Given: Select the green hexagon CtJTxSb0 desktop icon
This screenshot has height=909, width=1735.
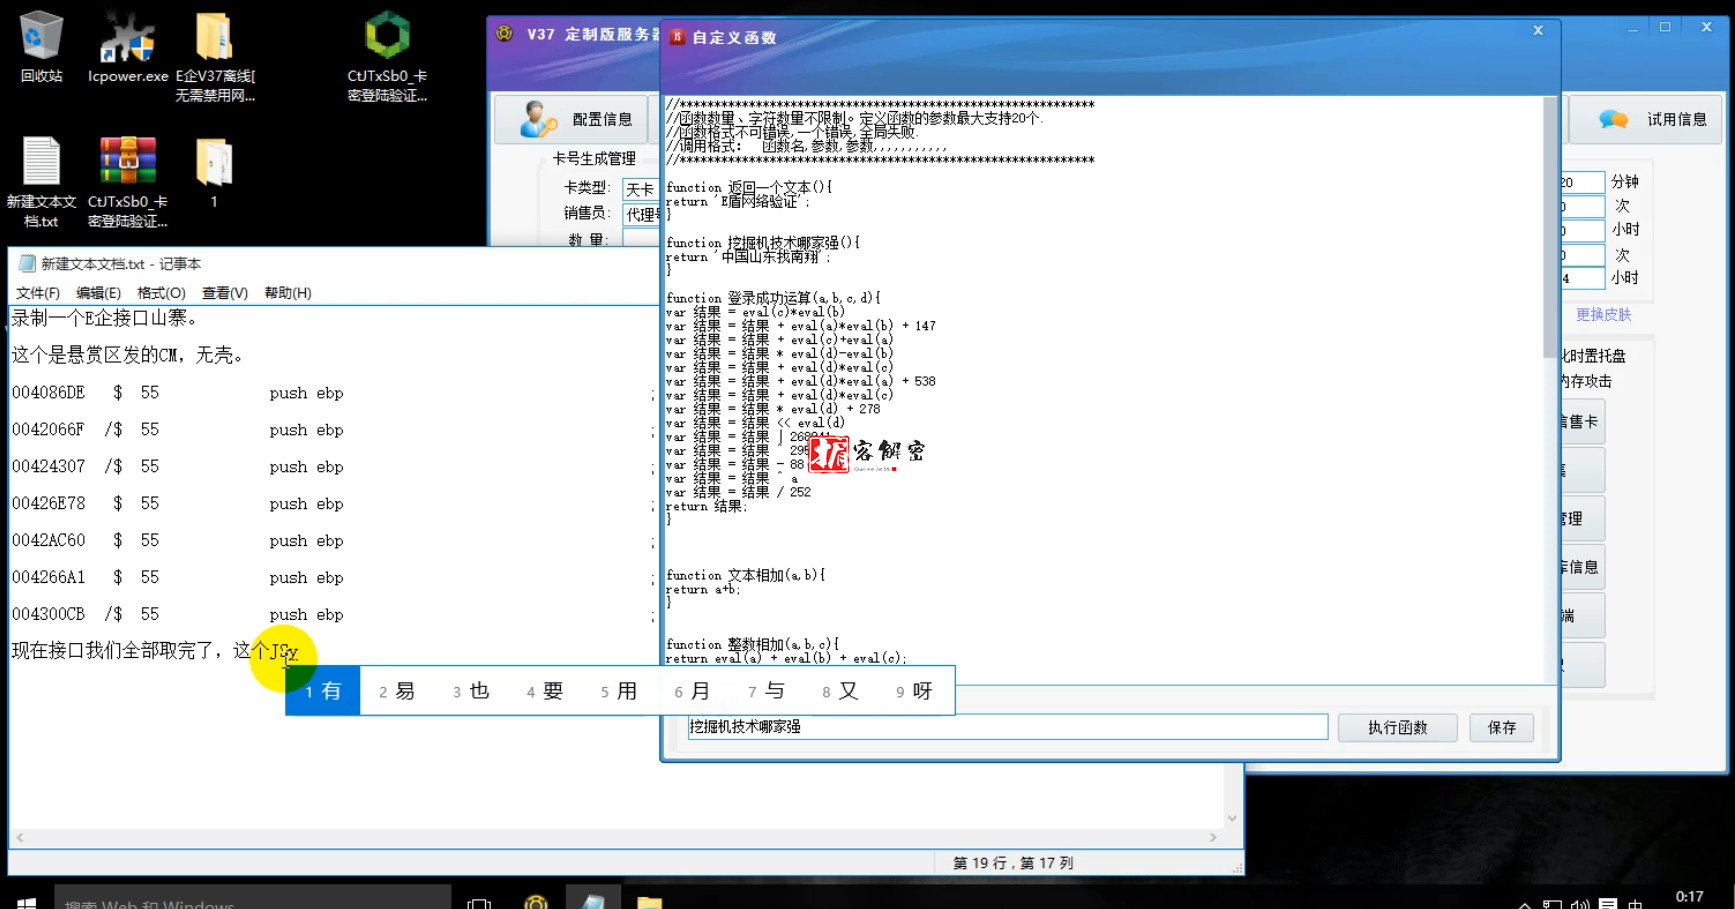Looking at the screenshot, I should click(x=387, y=56).
